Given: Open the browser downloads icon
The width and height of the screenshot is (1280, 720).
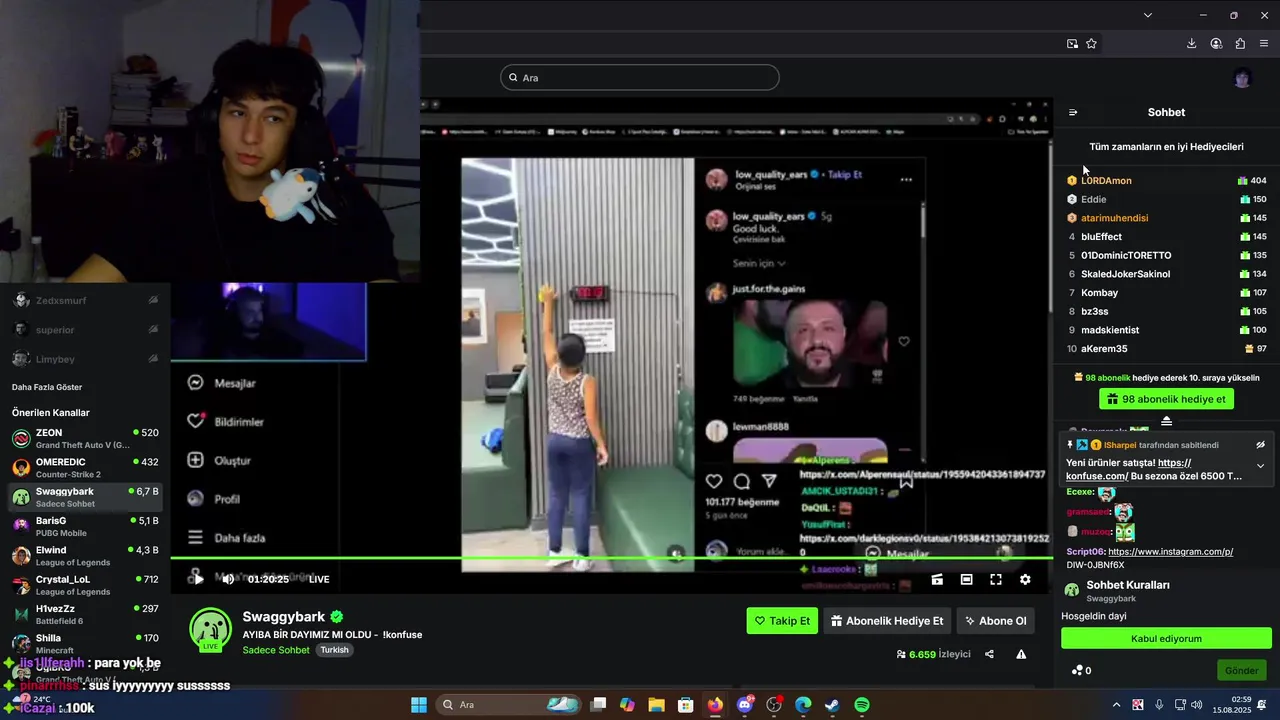Looking at the screenshot, I should pos(1191,43).
